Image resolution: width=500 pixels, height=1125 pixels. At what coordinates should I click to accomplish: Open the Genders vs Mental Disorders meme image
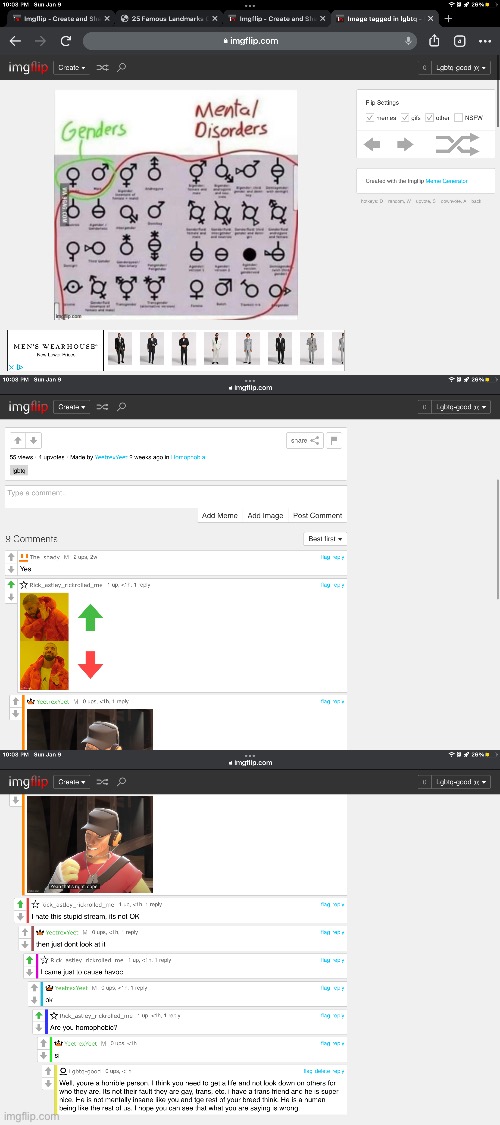pos(176,204)
